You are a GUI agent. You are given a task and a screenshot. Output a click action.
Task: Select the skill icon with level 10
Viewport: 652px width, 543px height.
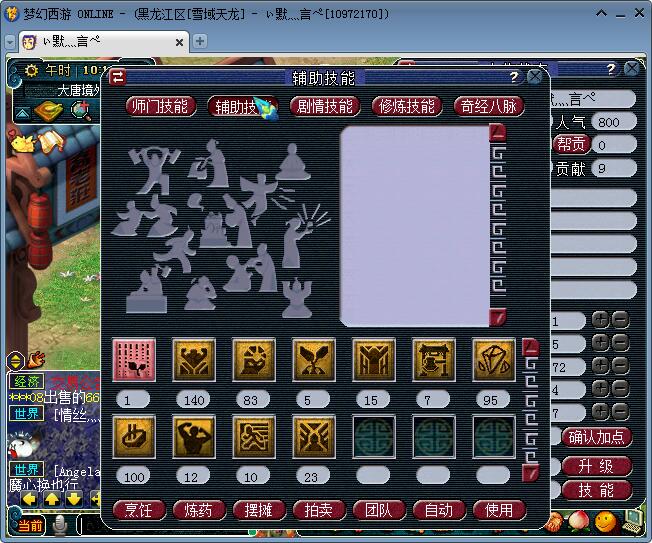[254, 437]
